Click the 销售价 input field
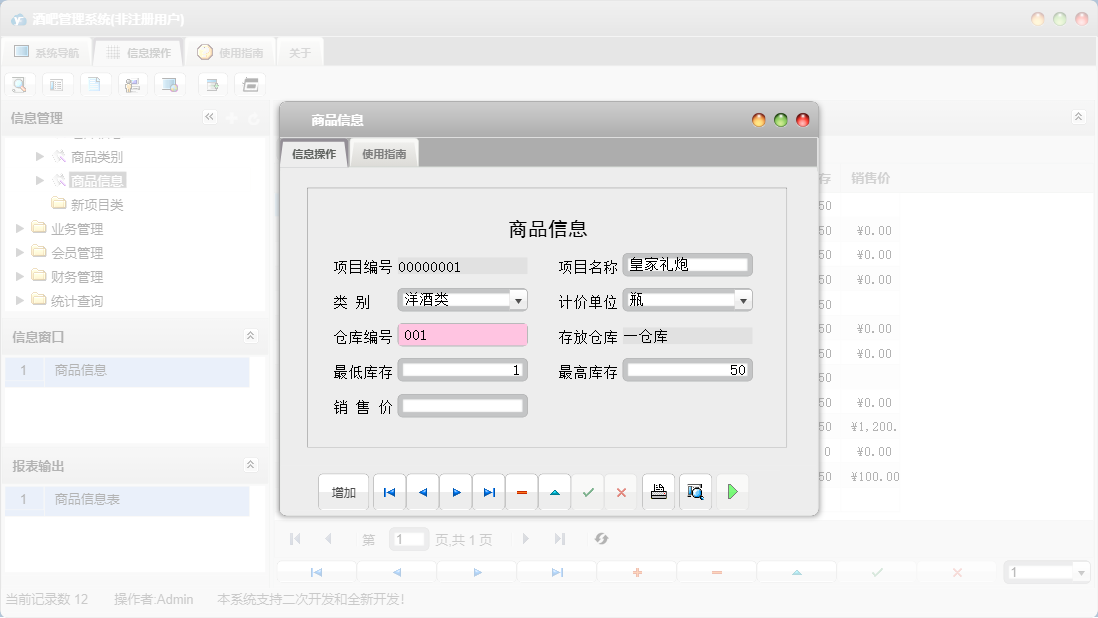1098x618 pixels. pyautogui.click(x=463, y=405)
